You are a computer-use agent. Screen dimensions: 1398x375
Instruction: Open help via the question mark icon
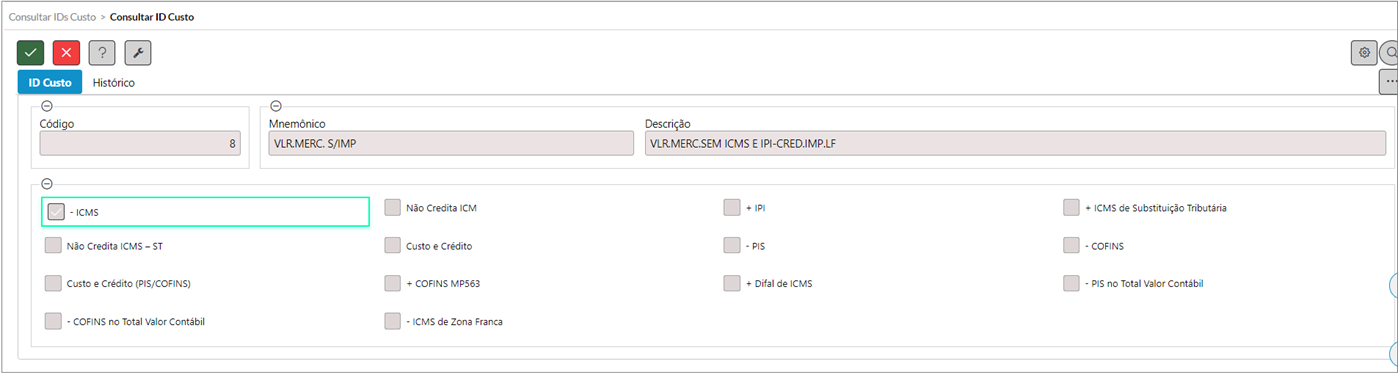pos(102,53)
